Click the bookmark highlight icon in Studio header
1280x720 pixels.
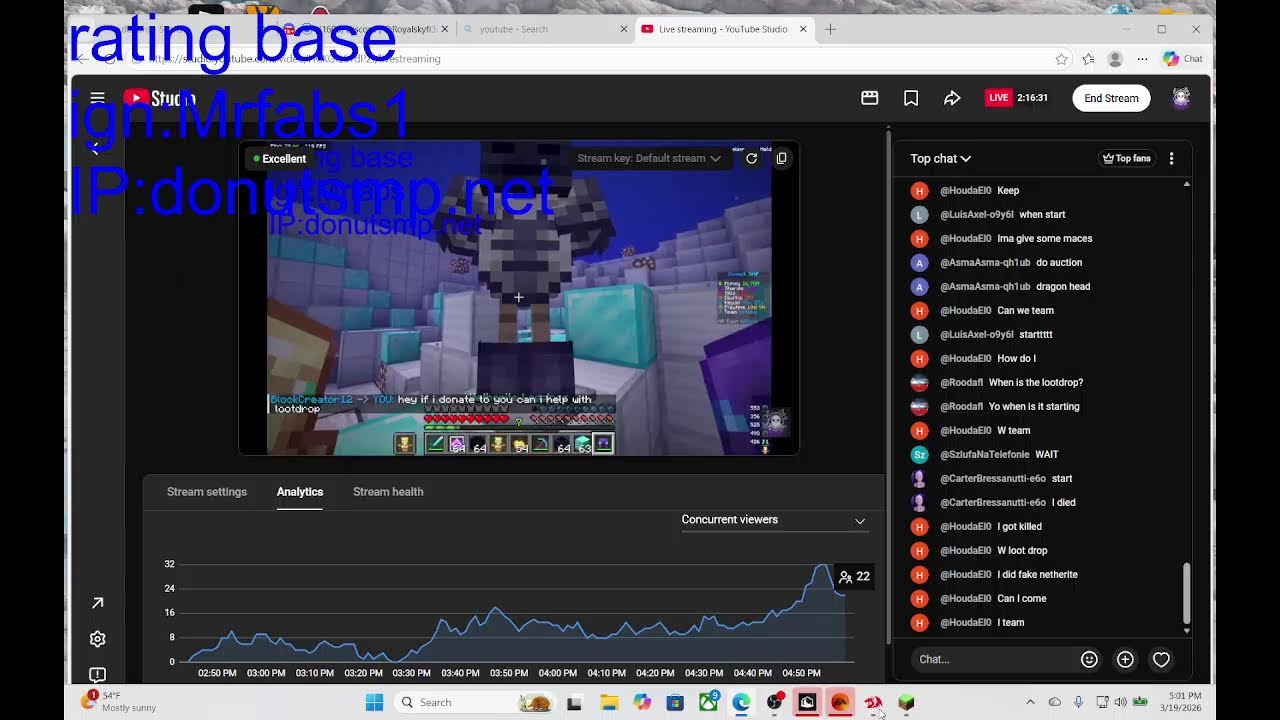tap(911, 98)
